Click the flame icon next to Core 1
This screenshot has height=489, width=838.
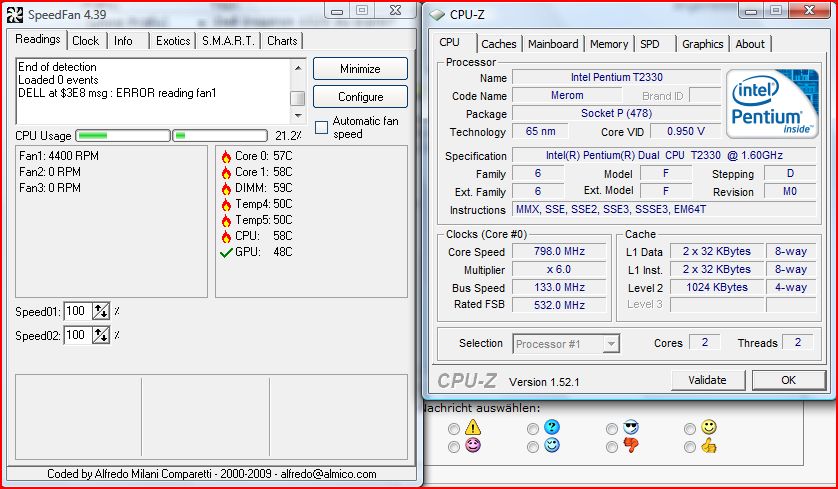tap(226, 173)
